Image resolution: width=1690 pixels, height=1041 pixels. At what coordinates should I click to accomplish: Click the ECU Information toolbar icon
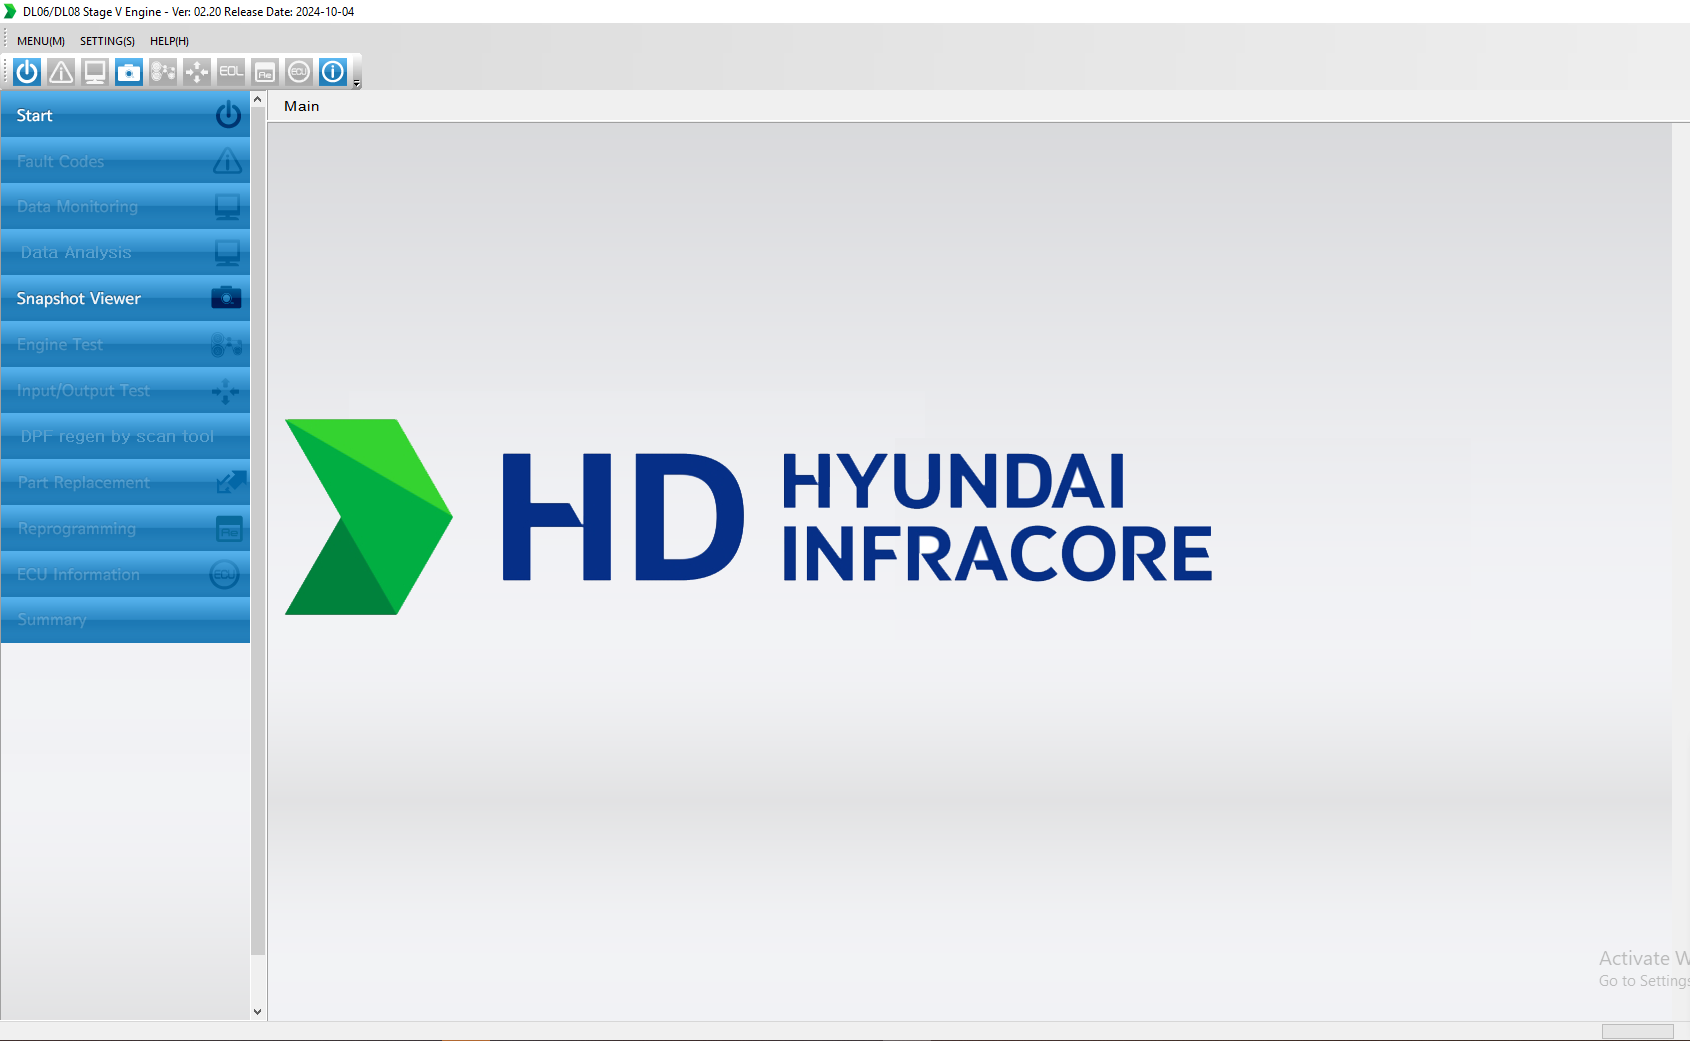[x=299, y=72]
